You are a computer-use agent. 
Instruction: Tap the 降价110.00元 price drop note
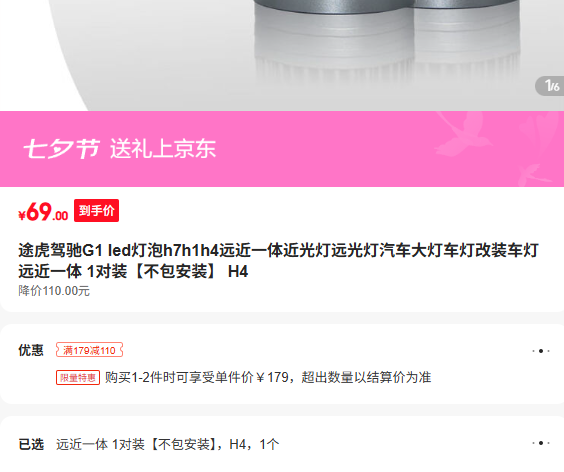click(x=54, y=291)
